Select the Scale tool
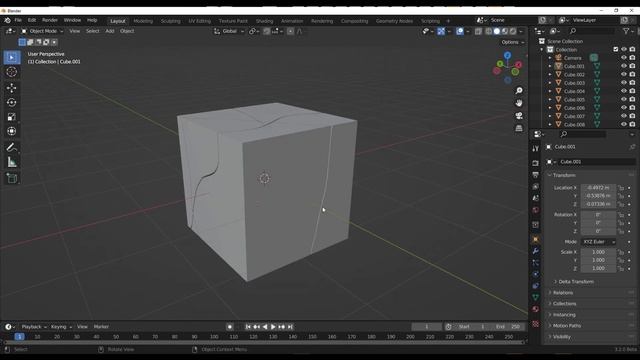 (12, 117)
